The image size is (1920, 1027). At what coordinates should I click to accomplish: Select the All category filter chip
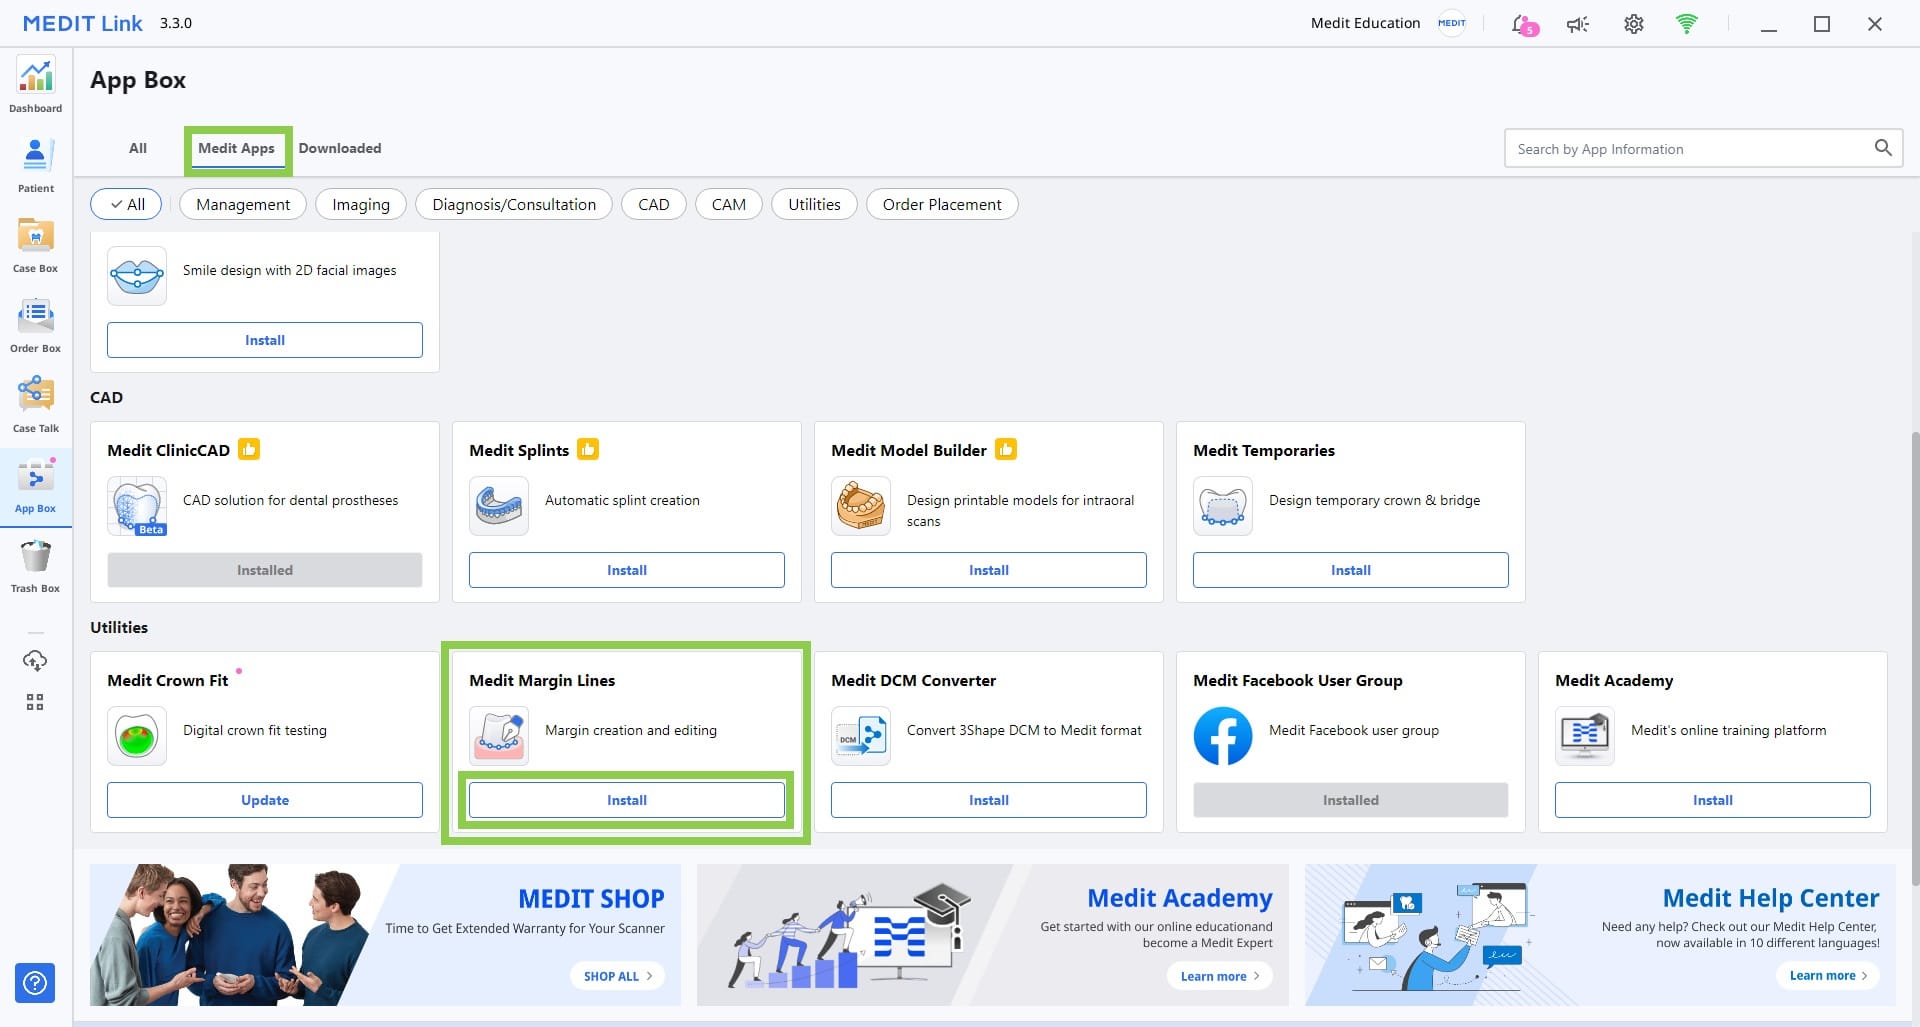[126, 204]
